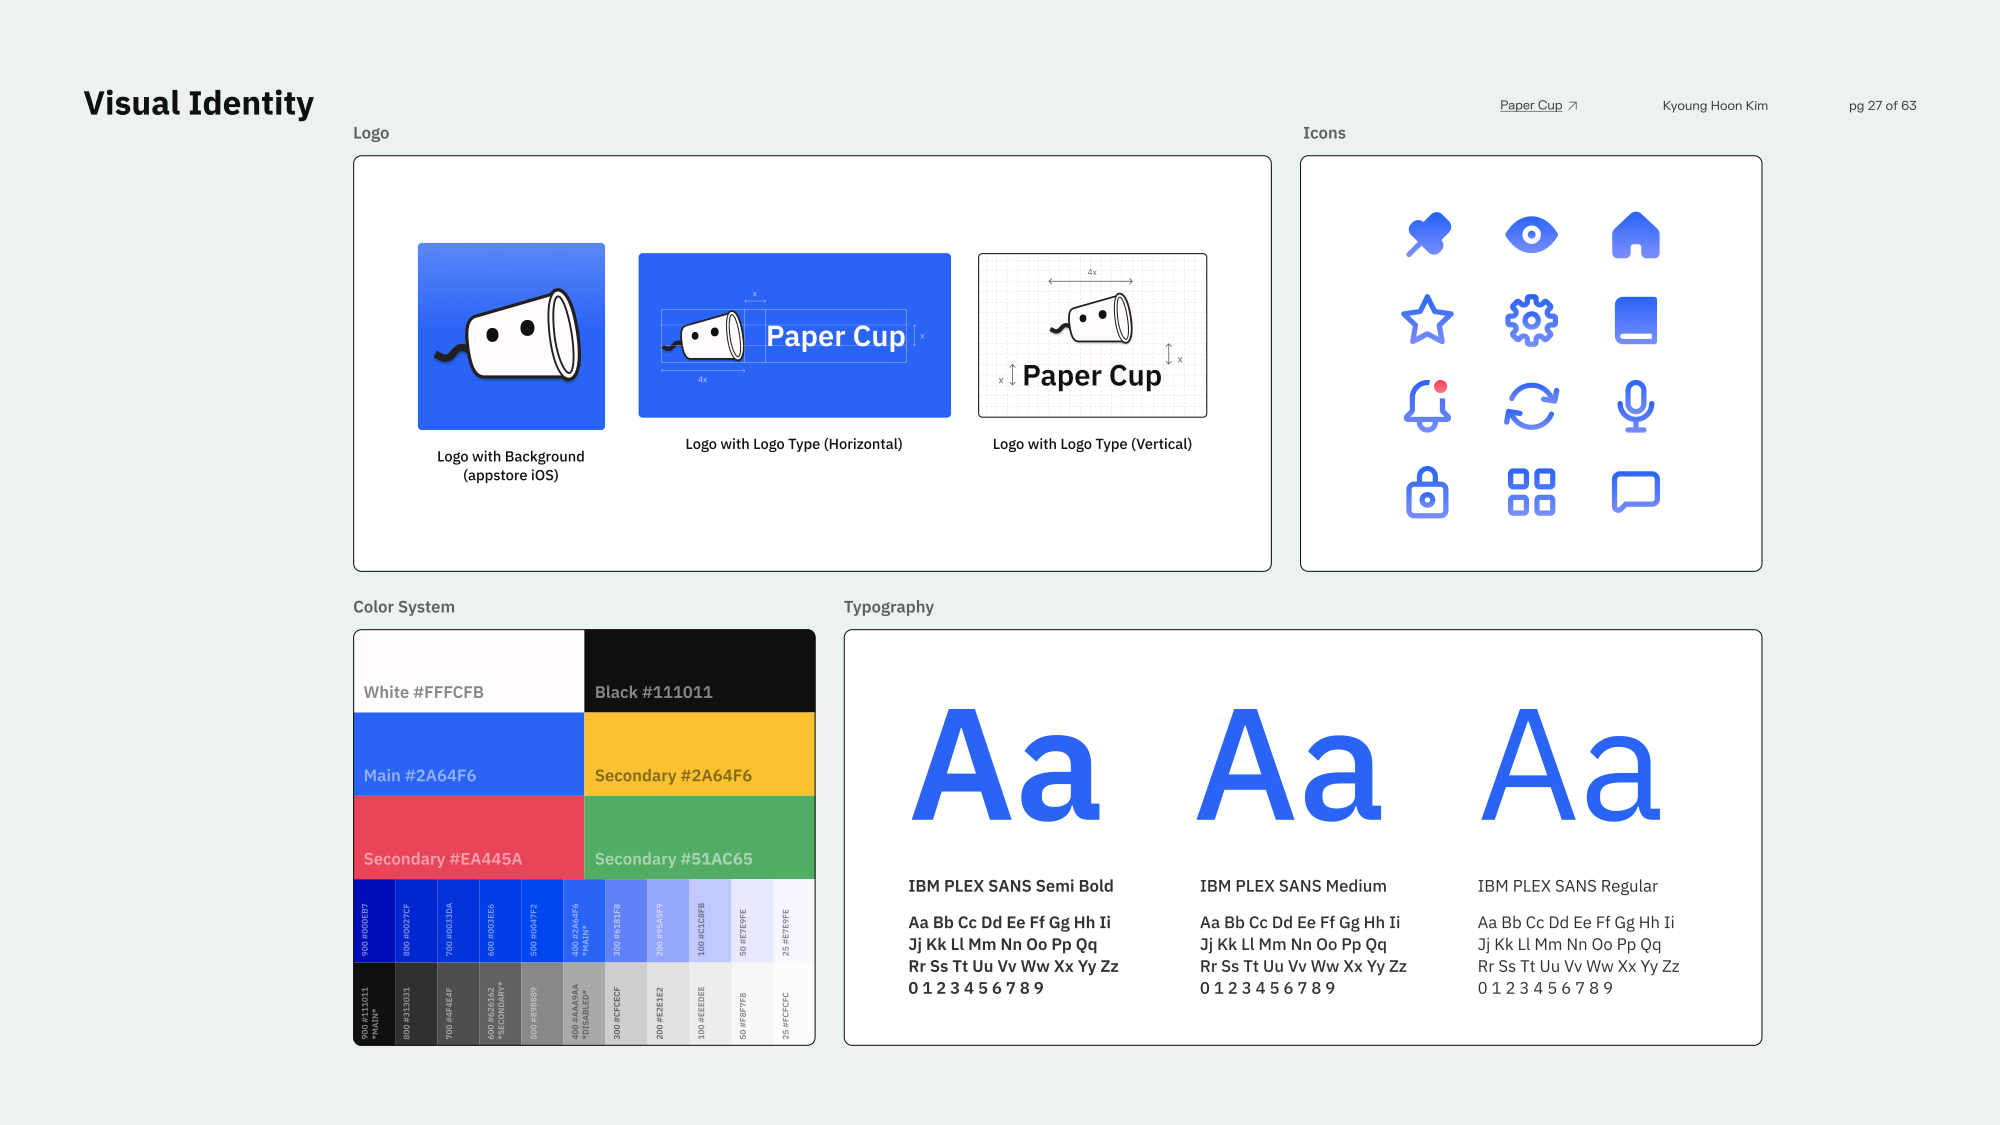Click the page indicator pg 27 of 63
The image size is (2000, 1125).
(x=1882, y=105)
